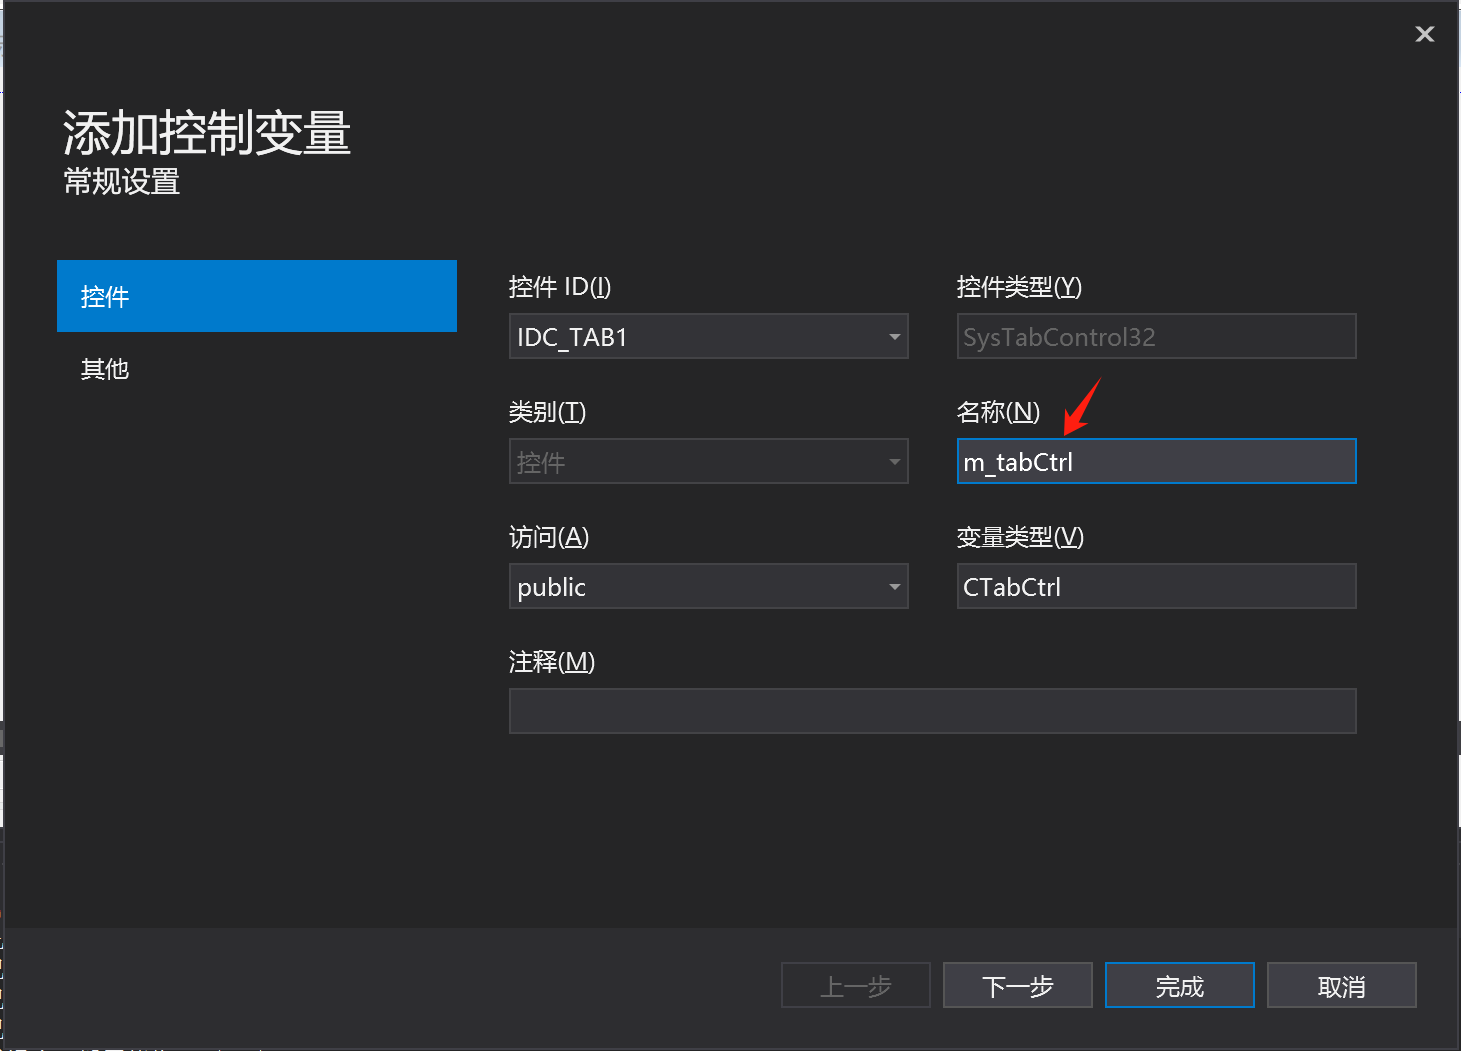Select the 控件 tab in the sidebar

[257, 296]
